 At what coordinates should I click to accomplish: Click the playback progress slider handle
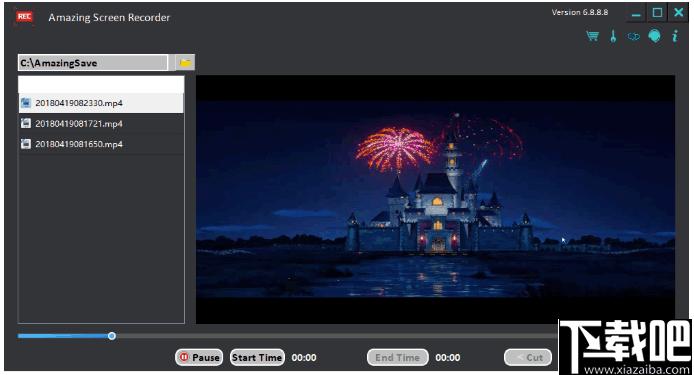coord(112,336)
